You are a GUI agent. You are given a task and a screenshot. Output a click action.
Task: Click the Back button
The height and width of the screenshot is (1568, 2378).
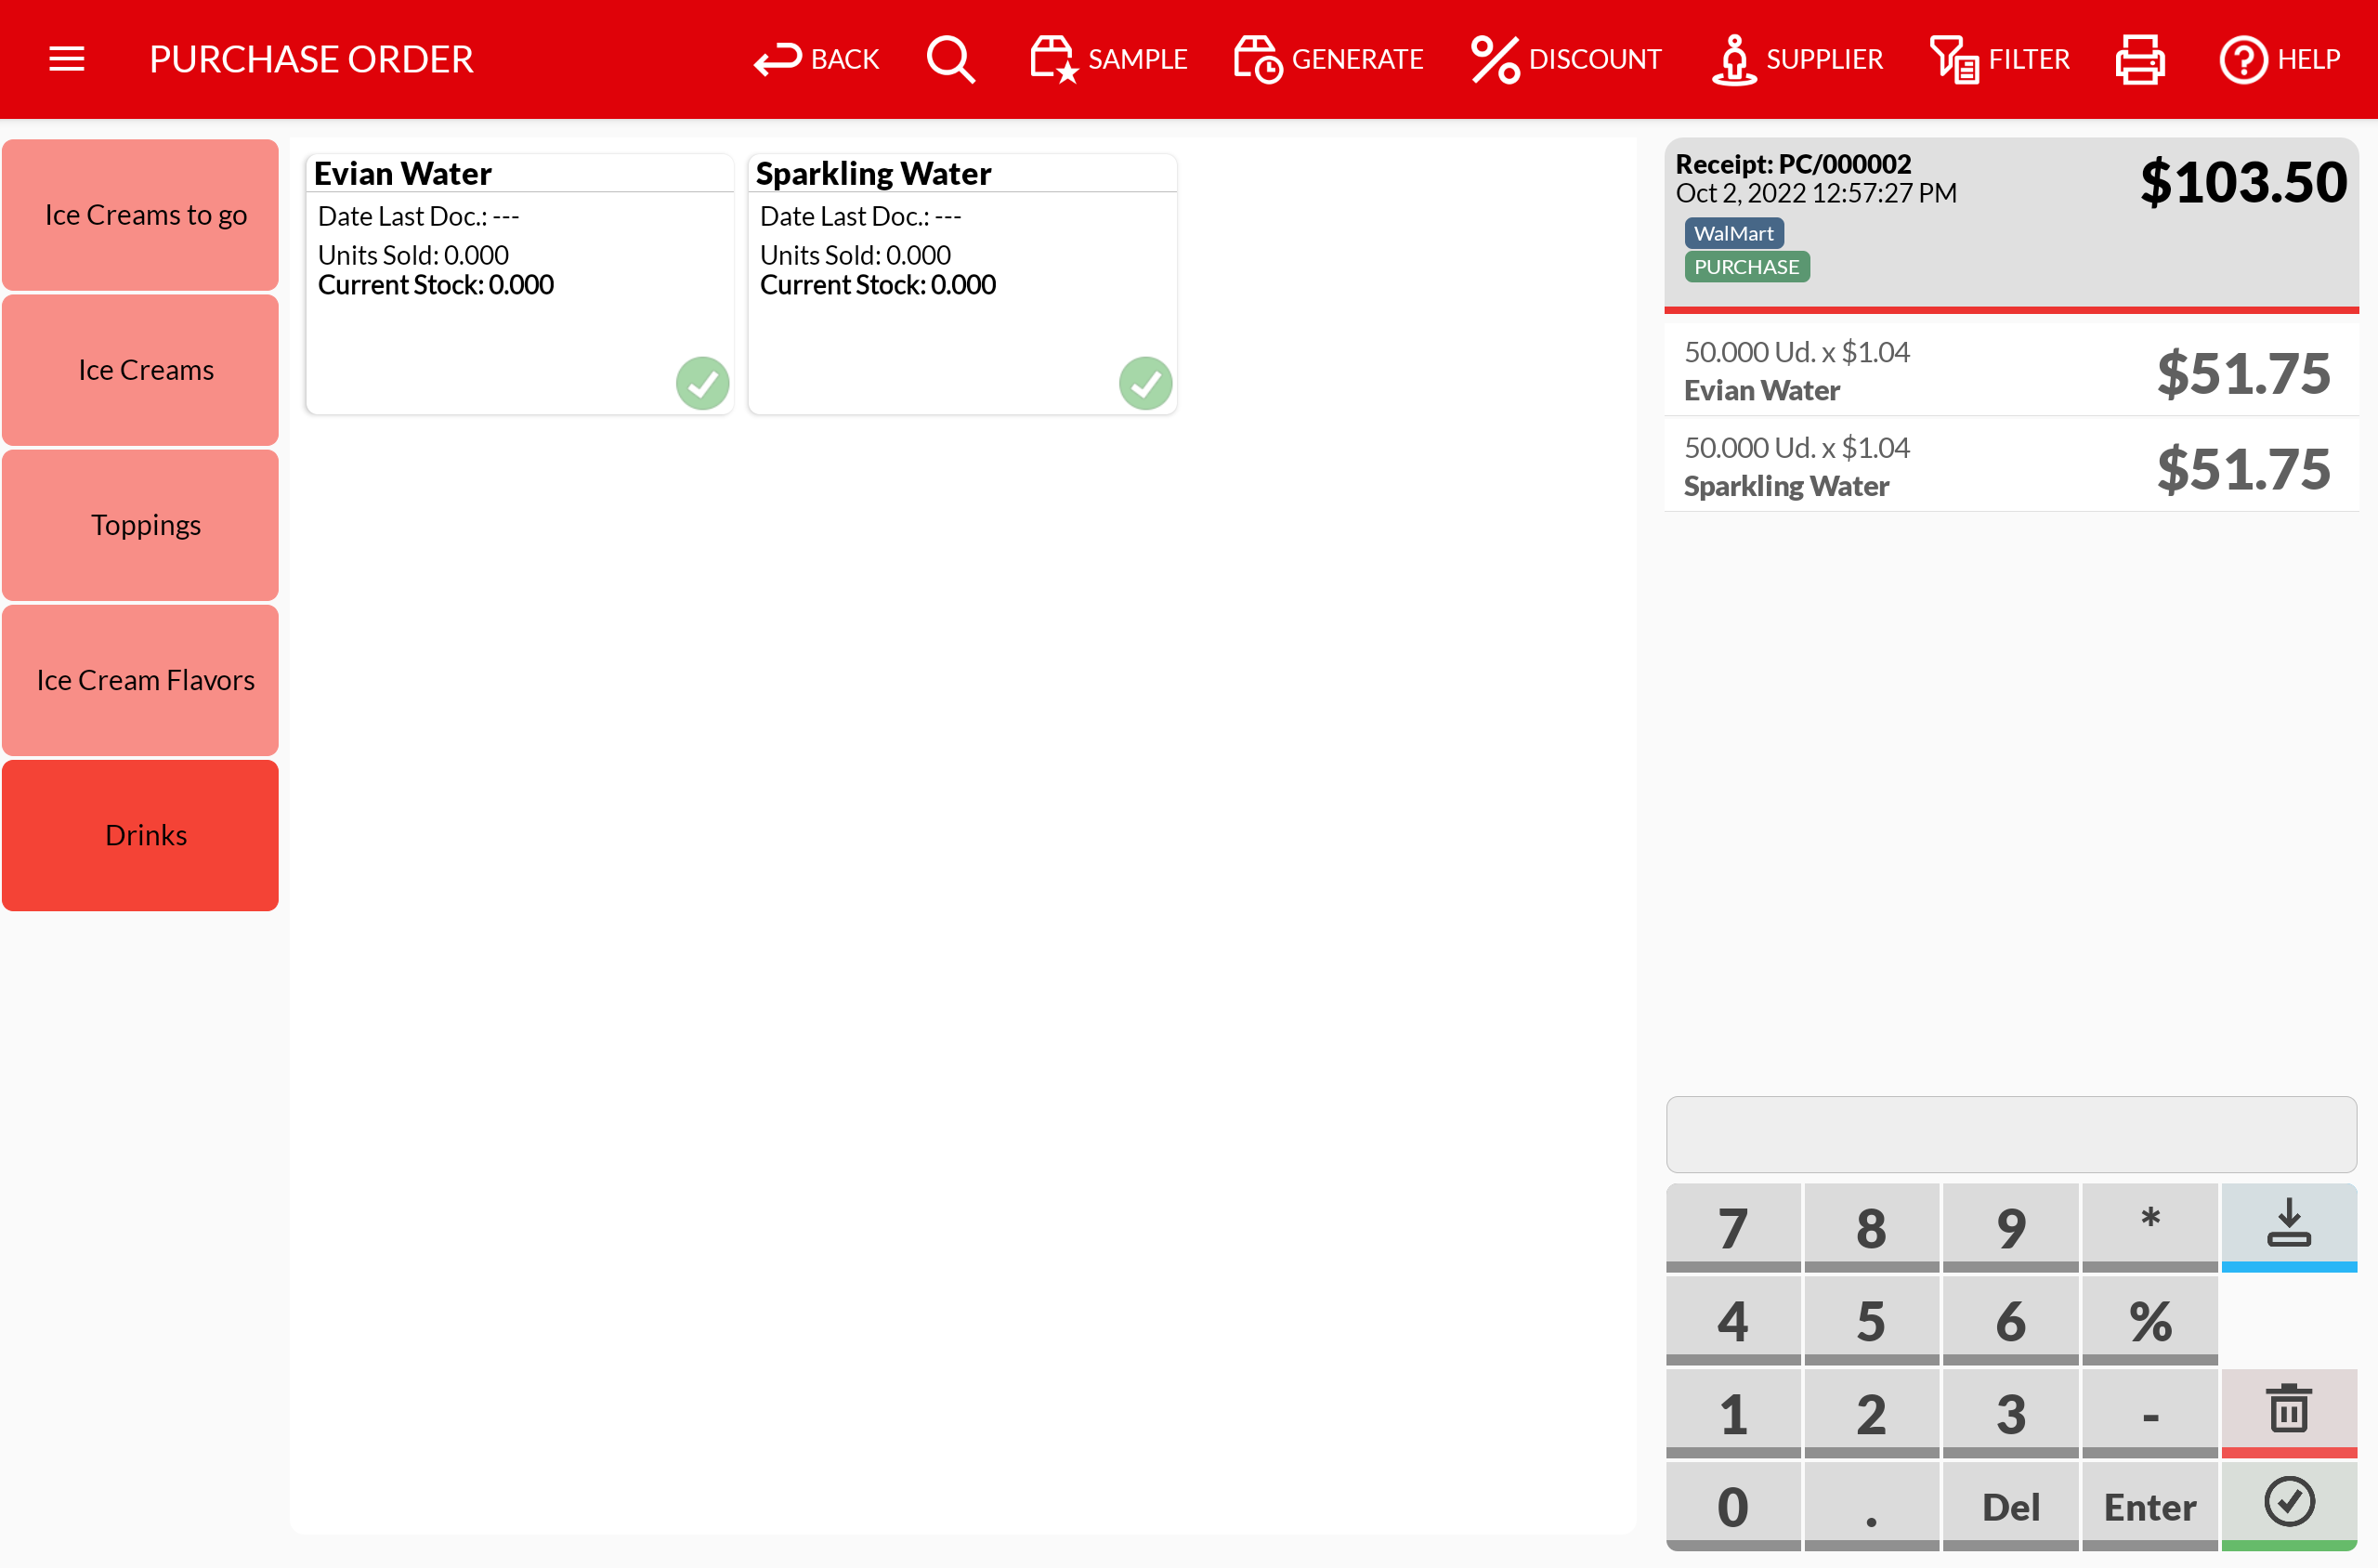click(x=817, y=59)
